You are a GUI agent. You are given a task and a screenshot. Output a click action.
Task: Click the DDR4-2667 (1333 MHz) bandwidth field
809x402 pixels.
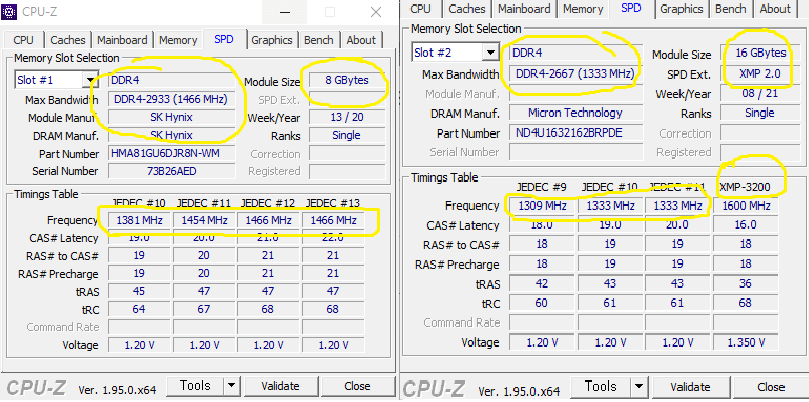pos(575,74)
